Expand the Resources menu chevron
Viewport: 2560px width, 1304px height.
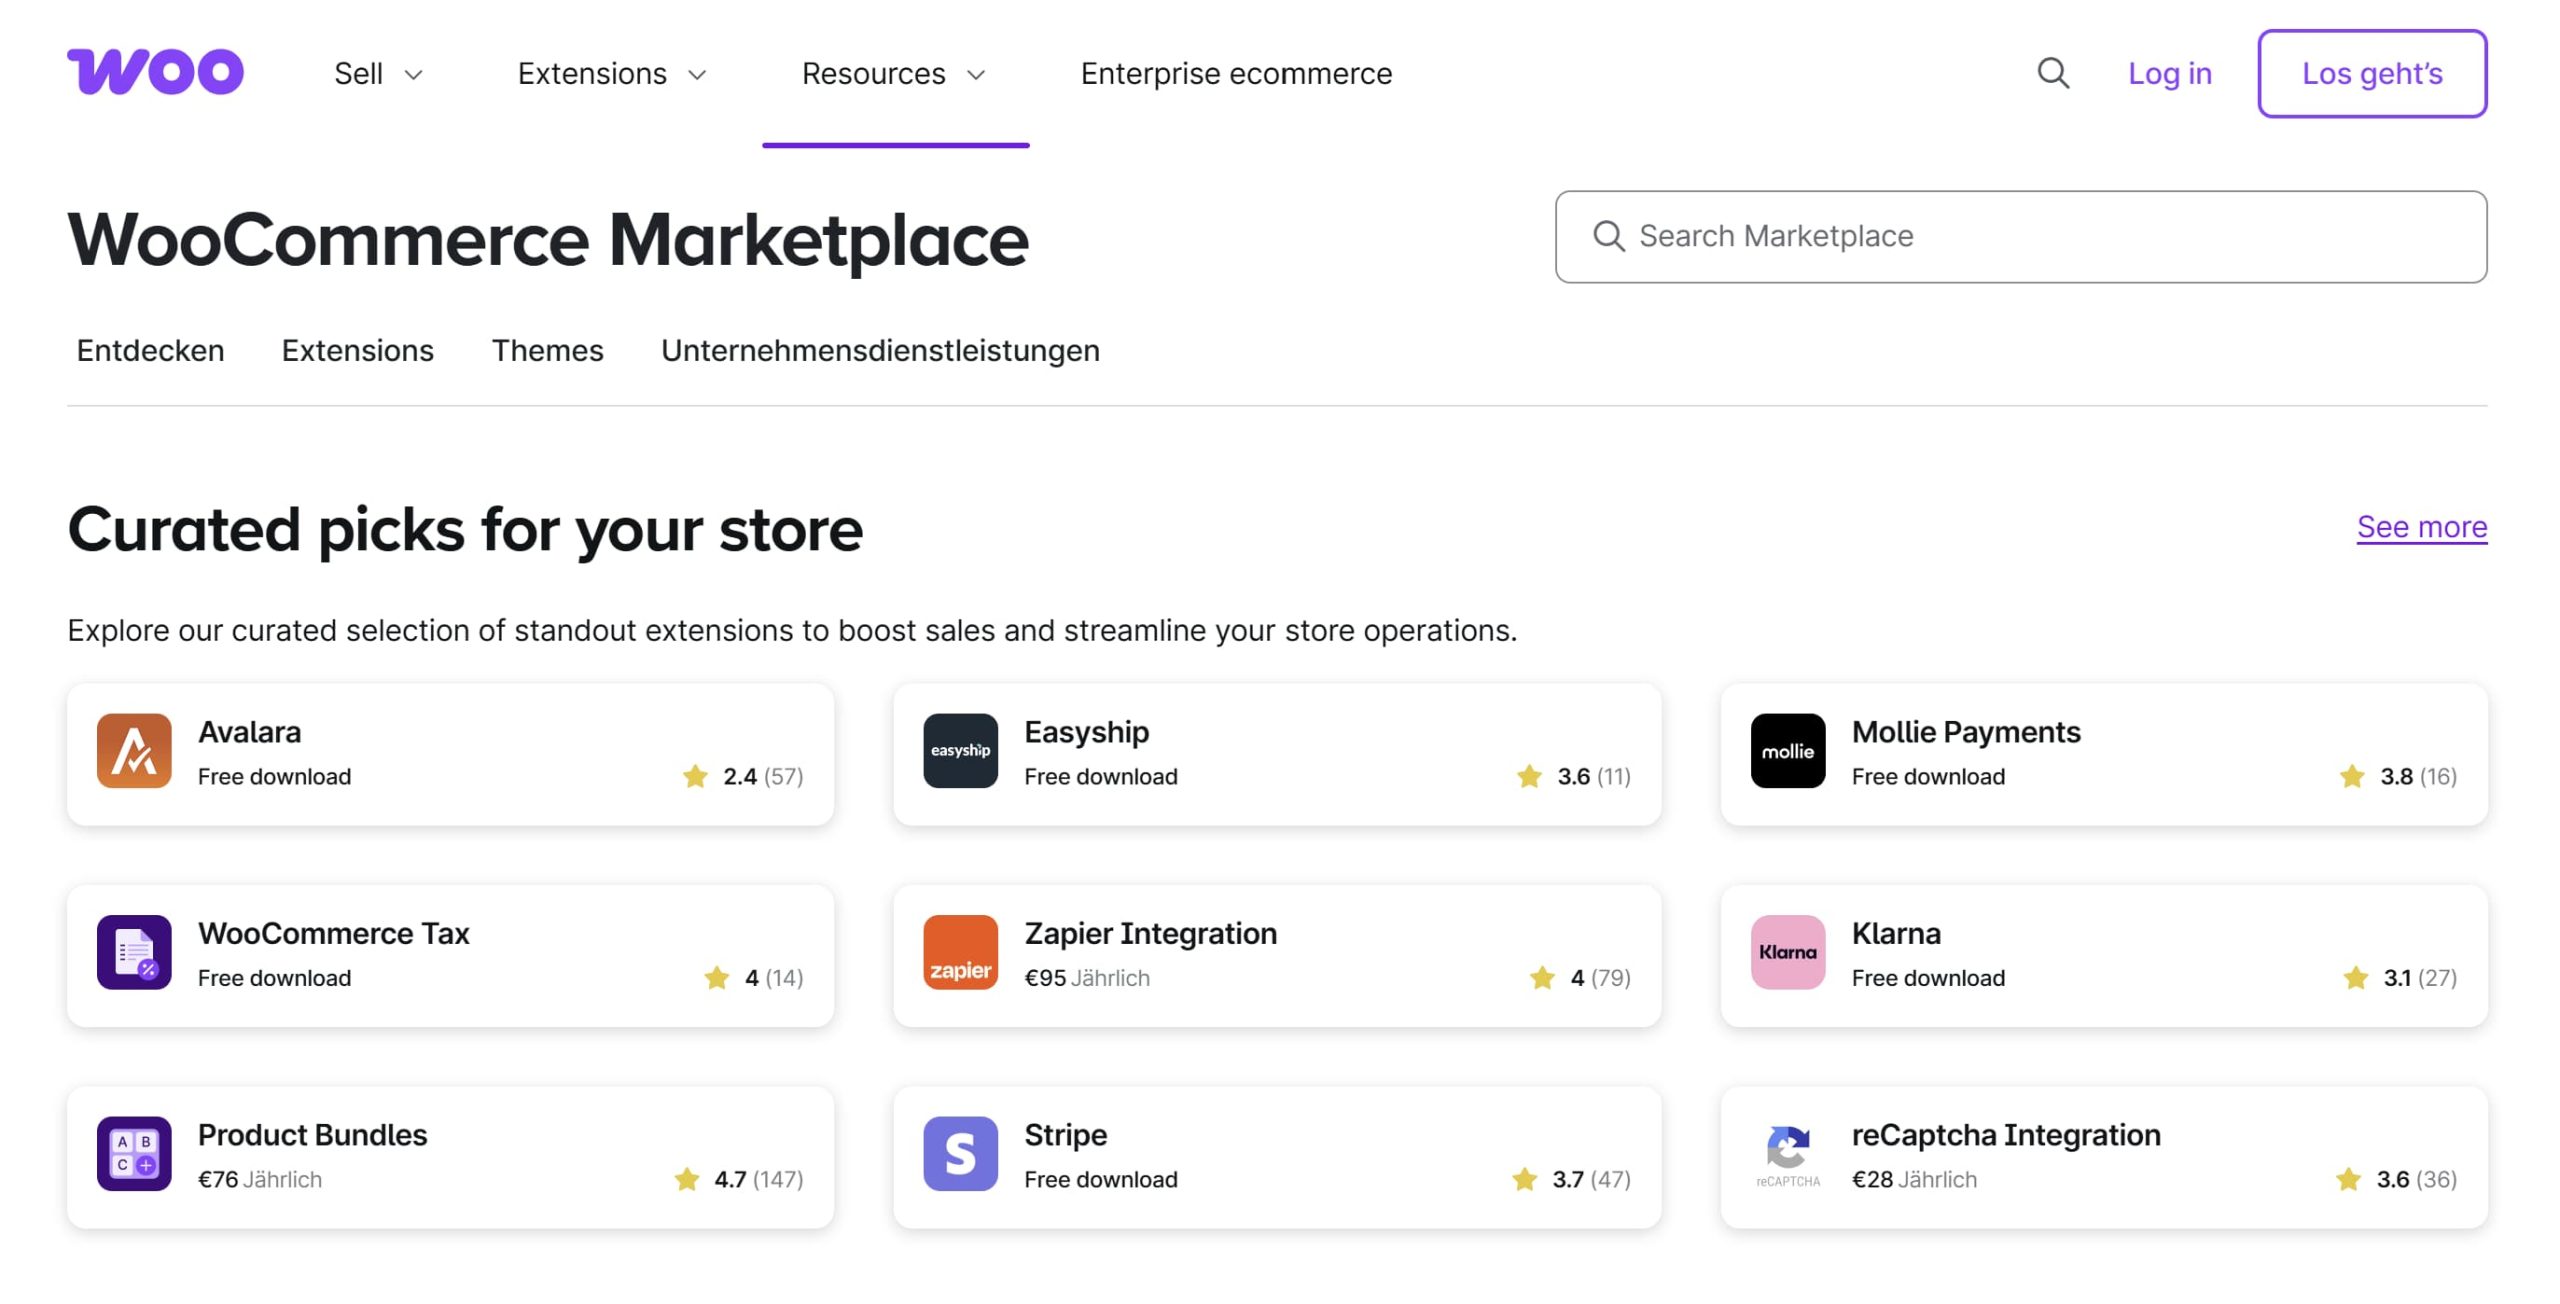click(977, 75)
